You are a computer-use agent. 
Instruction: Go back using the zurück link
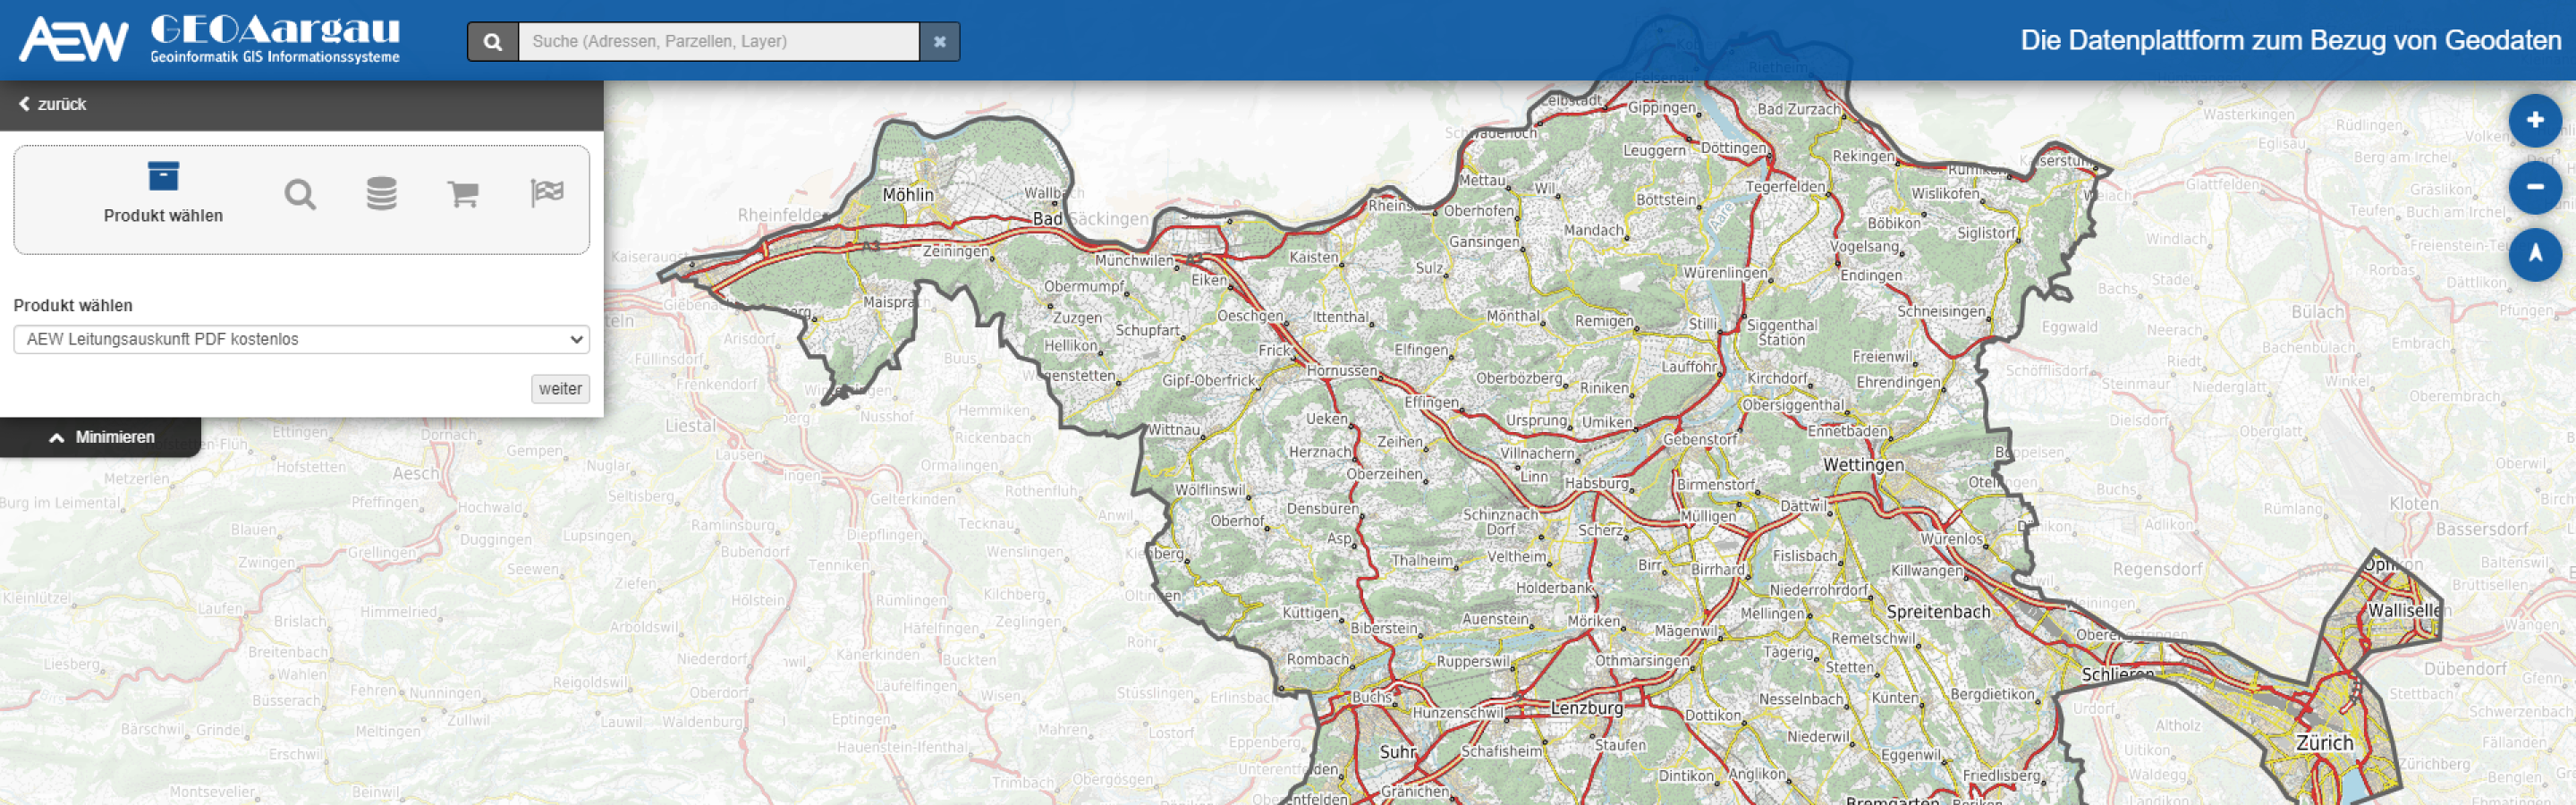pos(53,104)
